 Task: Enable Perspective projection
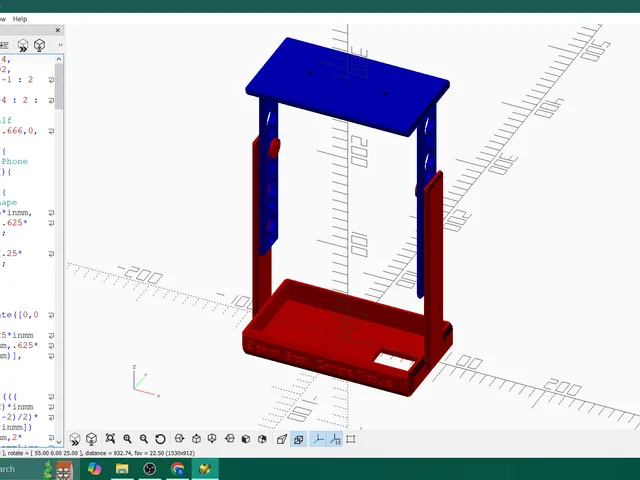click(282, 439)
